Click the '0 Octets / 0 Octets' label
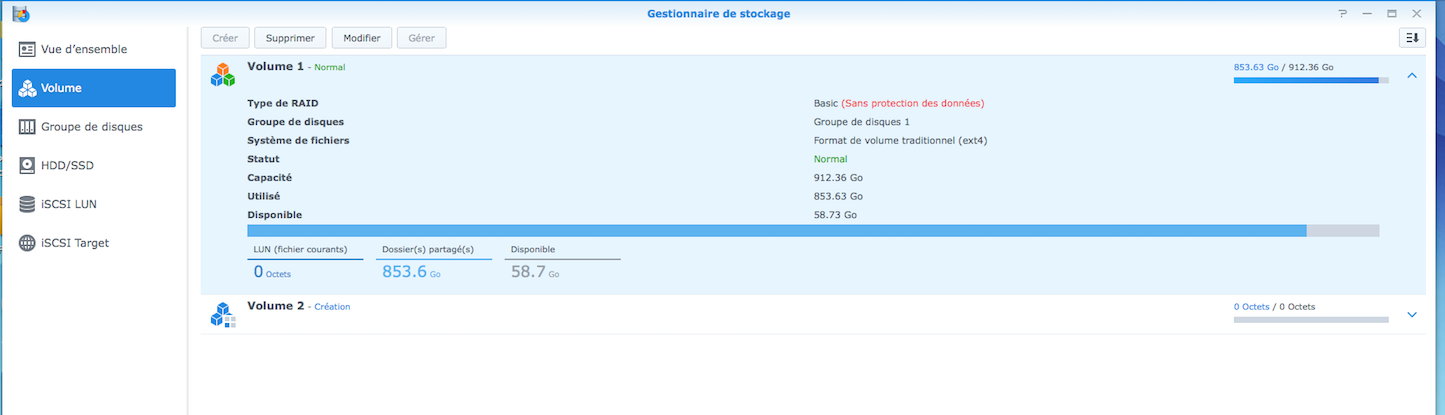 (x=1274, y=307)
